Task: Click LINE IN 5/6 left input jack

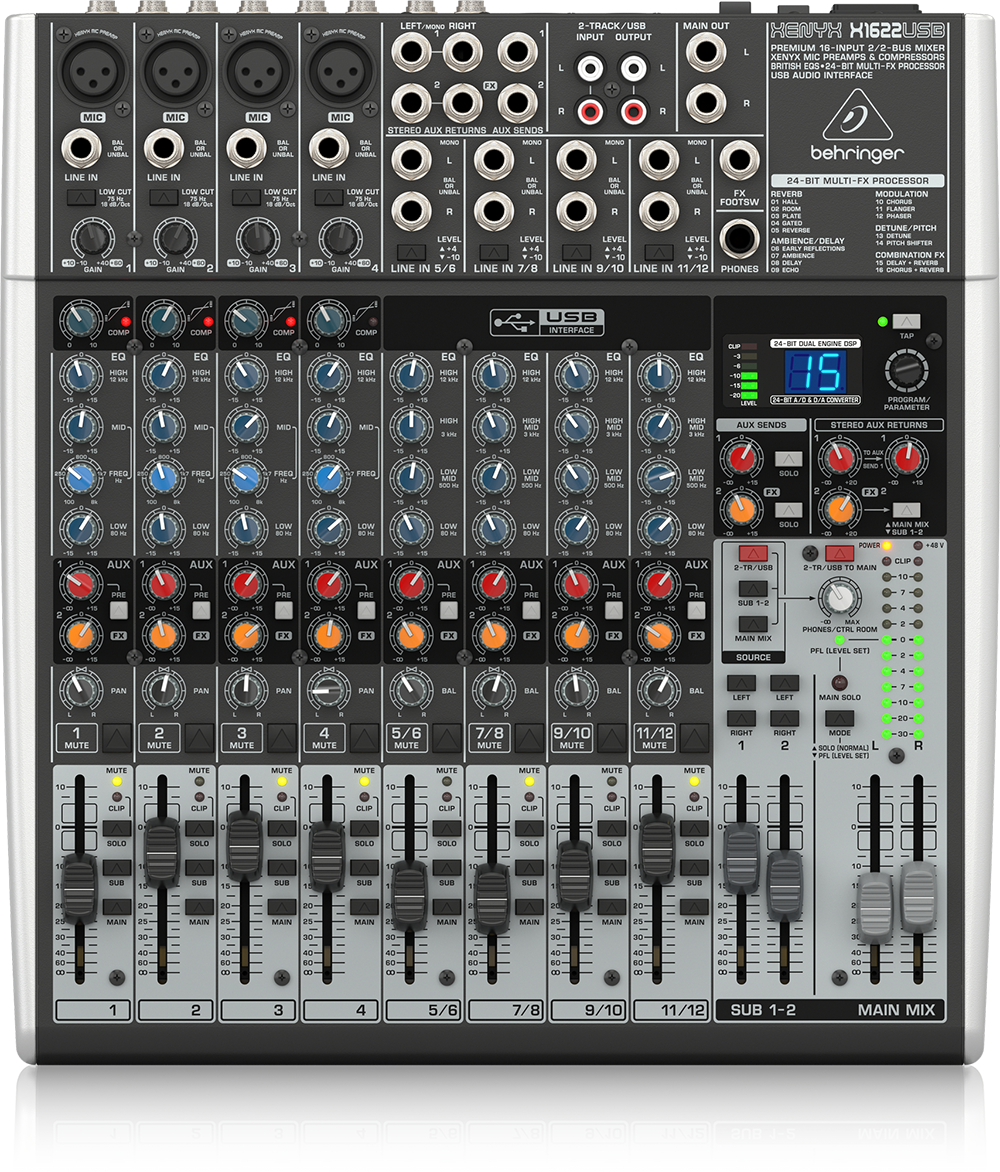Action: 411,161
